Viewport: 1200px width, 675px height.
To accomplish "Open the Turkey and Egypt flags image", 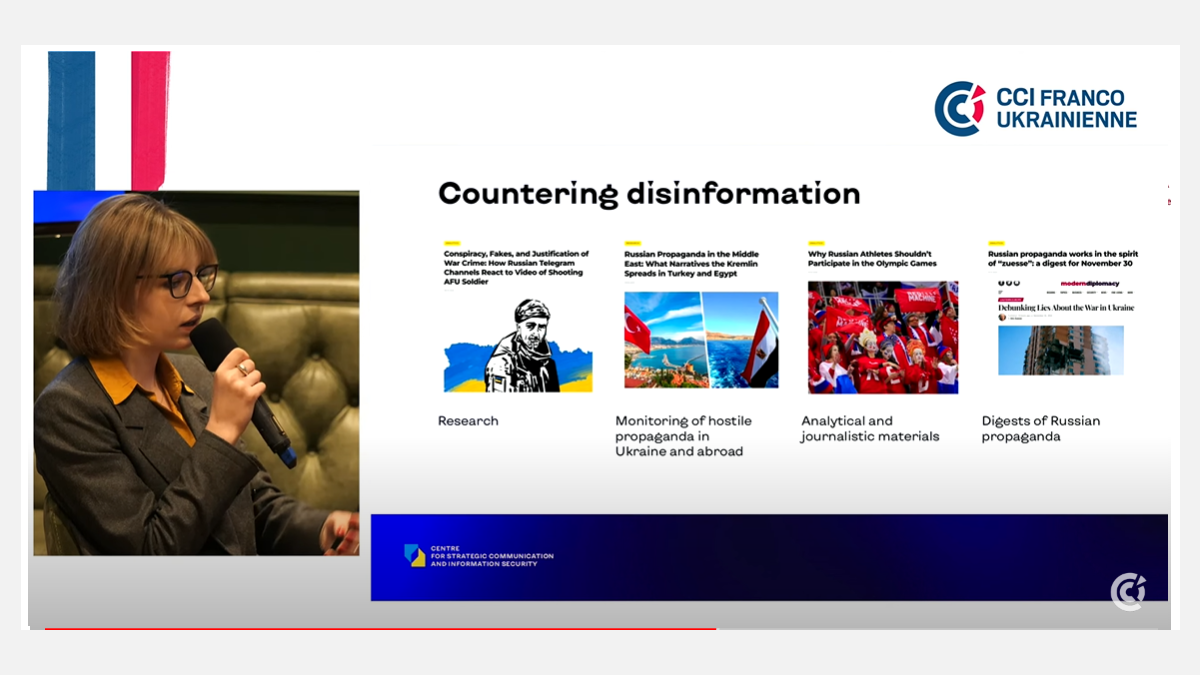I will [x=701, y=340].
